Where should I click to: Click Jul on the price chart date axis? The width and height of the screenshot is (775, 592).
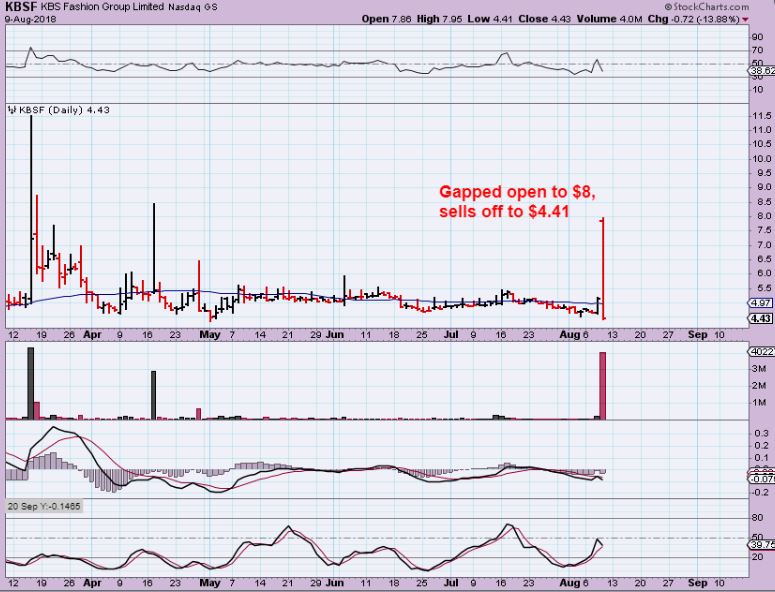(x=450, y=335)
